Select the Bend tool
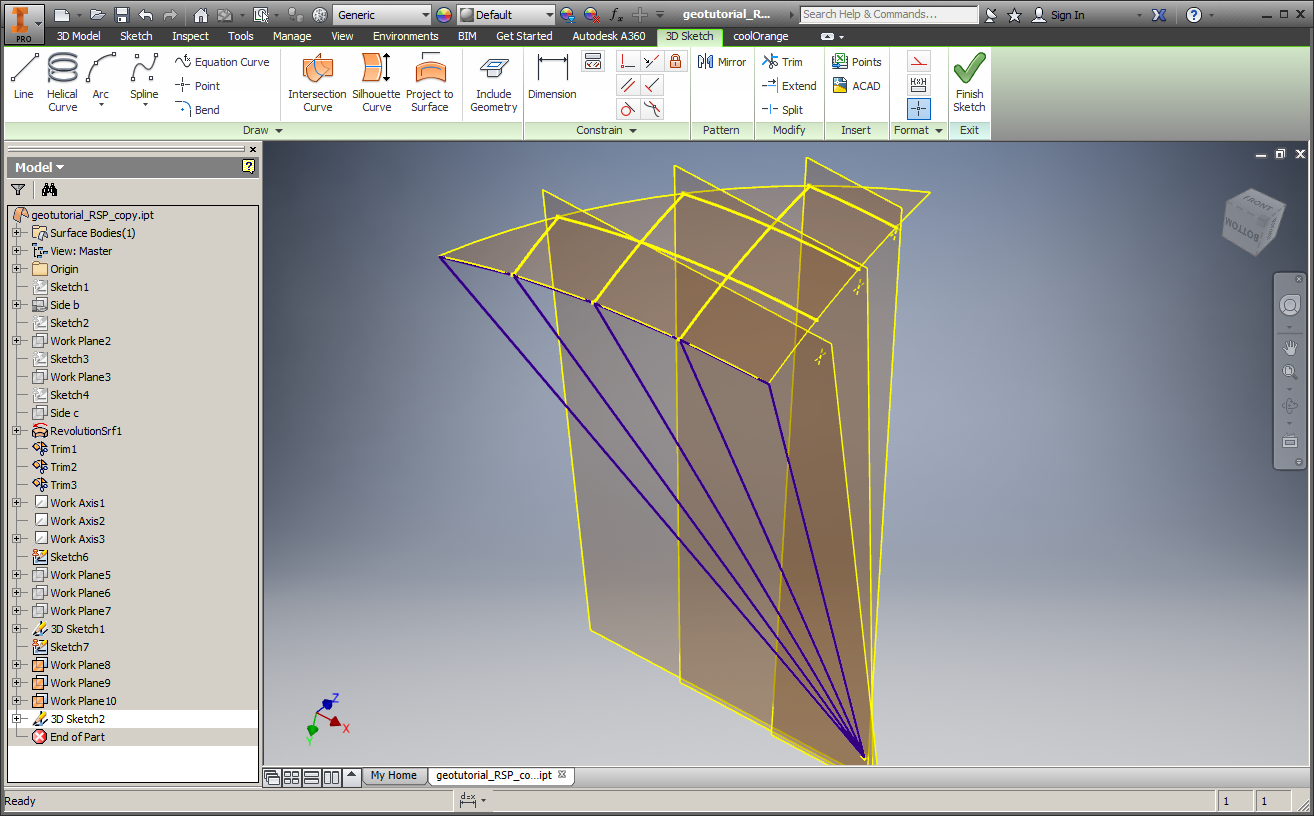This screenshot has height=816, width=1314. [x=198, y=110]
